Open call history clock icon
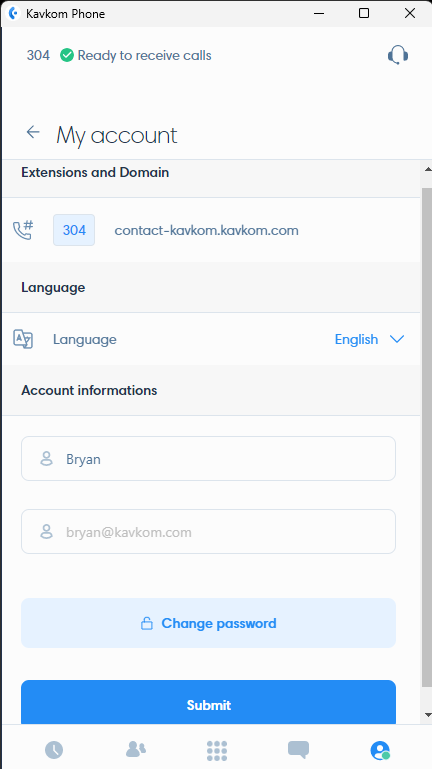This screenshot has height=769, width=432. pyautogui.click(x=54, y=749)
